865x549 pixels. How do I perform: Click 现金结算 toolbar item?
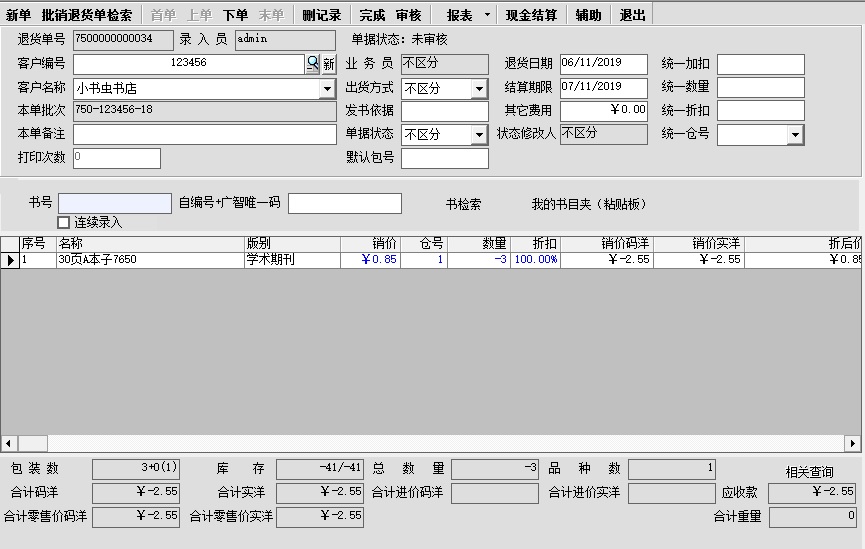(x=531, y=15)
